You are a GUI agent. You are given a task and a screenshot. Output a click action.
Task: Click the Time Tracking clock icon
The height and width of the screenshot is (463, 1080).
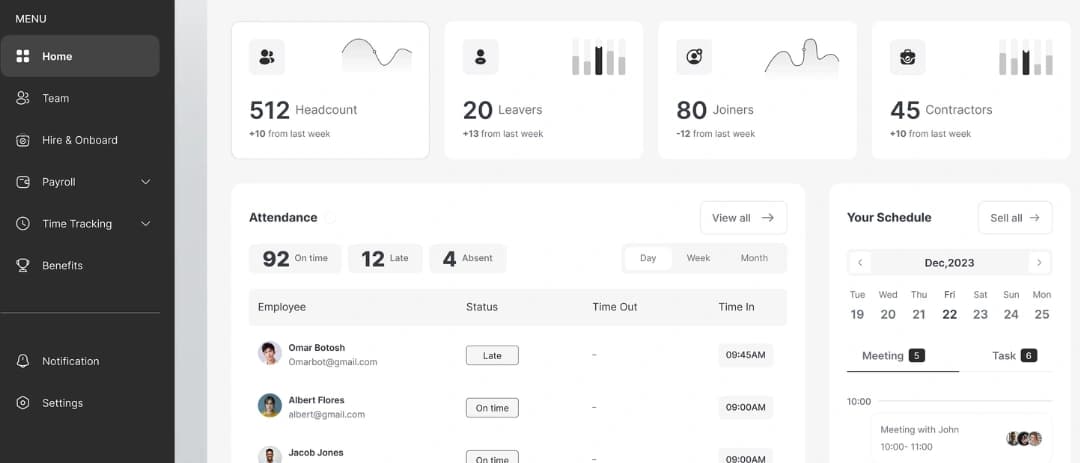click(23, 223)
